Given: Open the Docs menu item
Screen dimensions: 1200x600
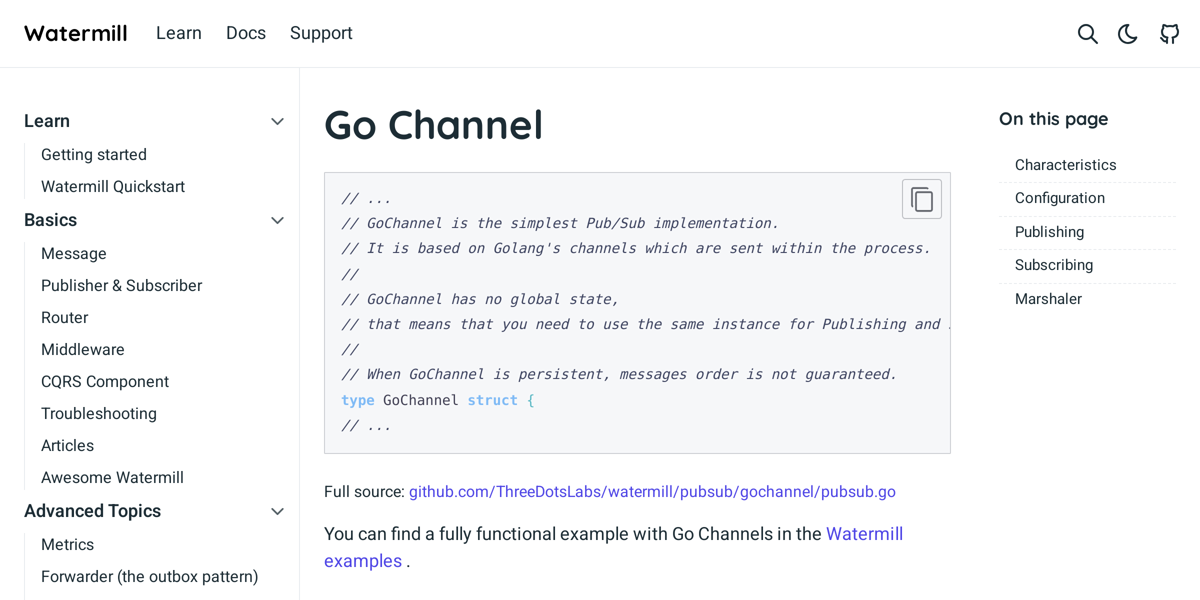Looking at the screenshot, I should click(x=246, y=33).
